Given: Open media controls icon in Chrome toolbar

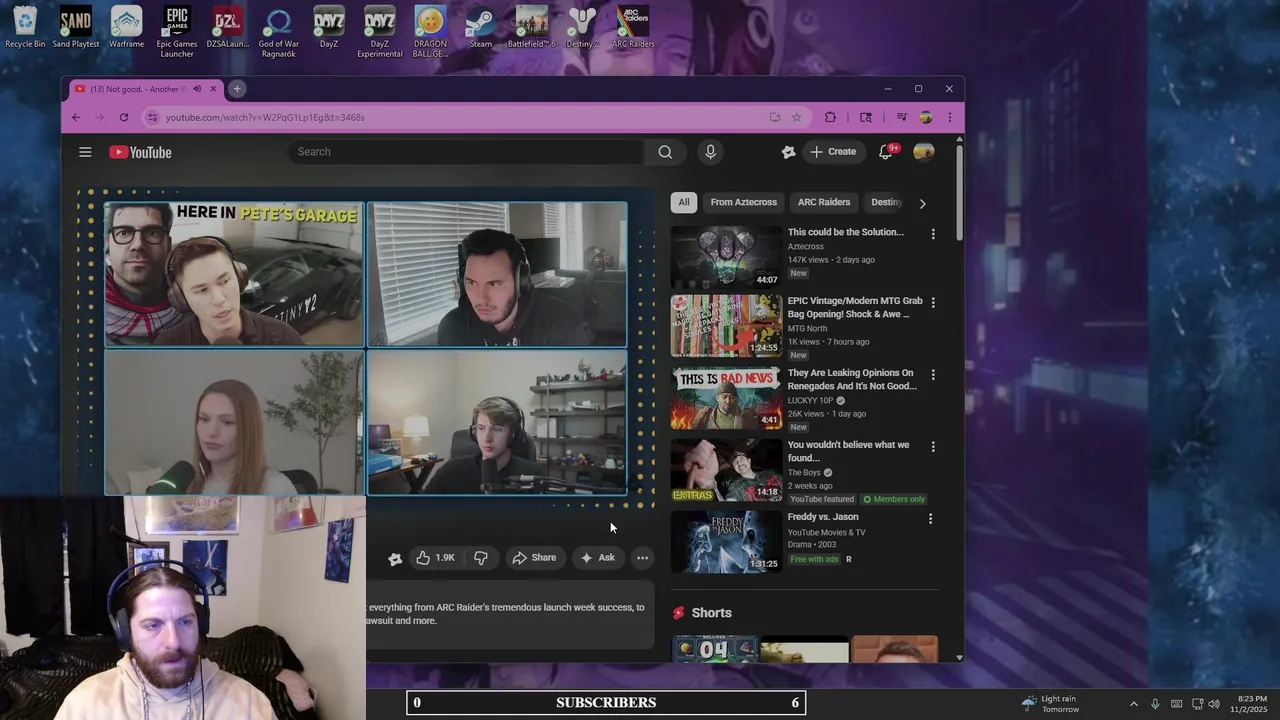Looking at the screenshot, I should 901,117.
